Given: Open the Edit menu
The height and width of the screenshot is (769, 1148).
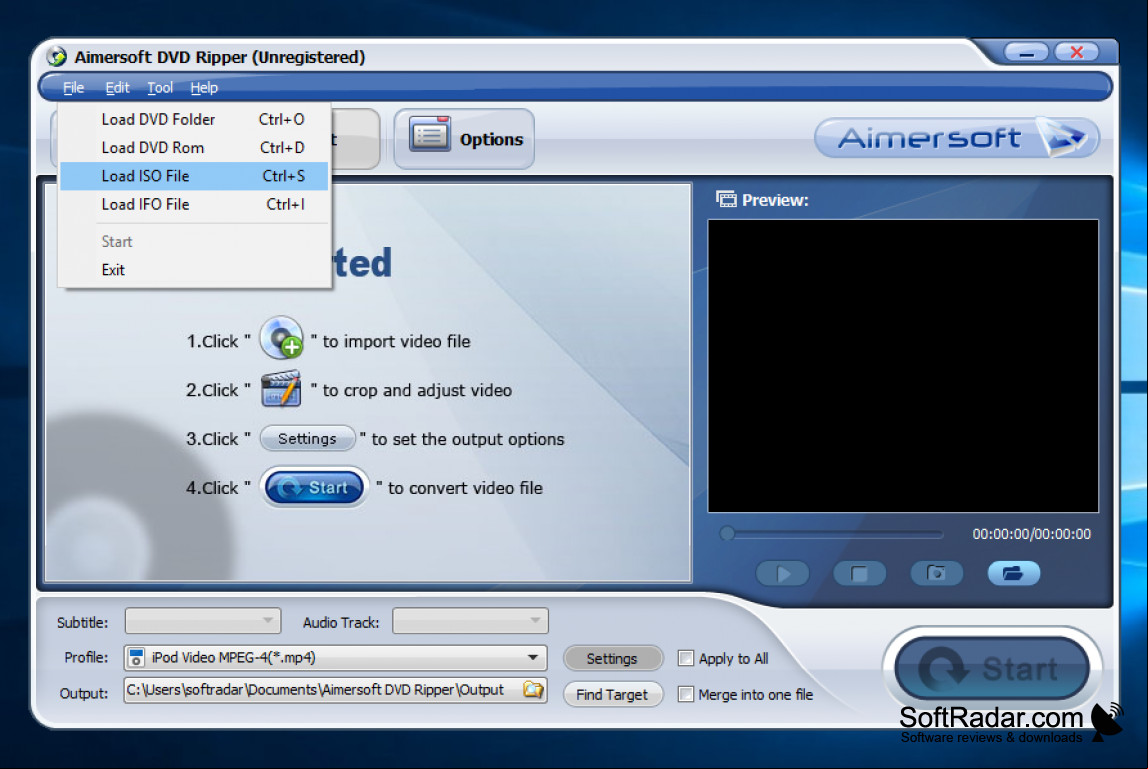Looking at the screenshot, I should [117, 88].
